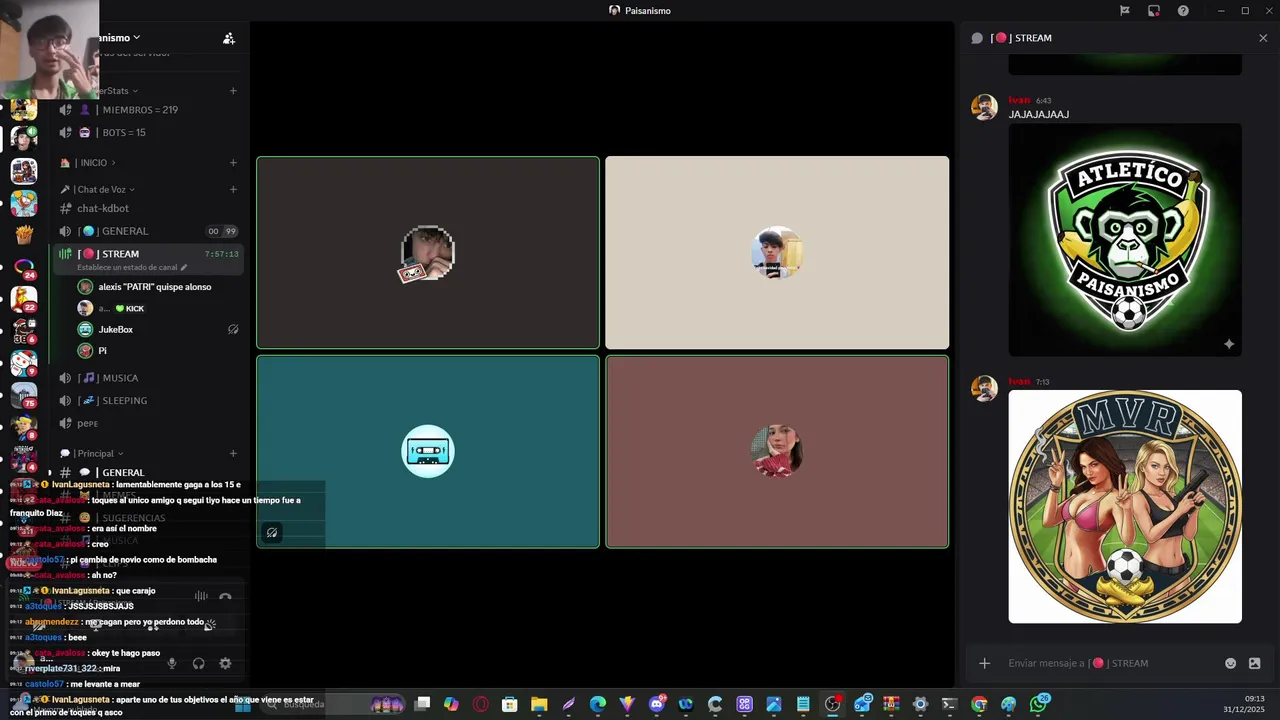
Task: Open the chat-kdbot text channel
Action: tap(148, 209)
